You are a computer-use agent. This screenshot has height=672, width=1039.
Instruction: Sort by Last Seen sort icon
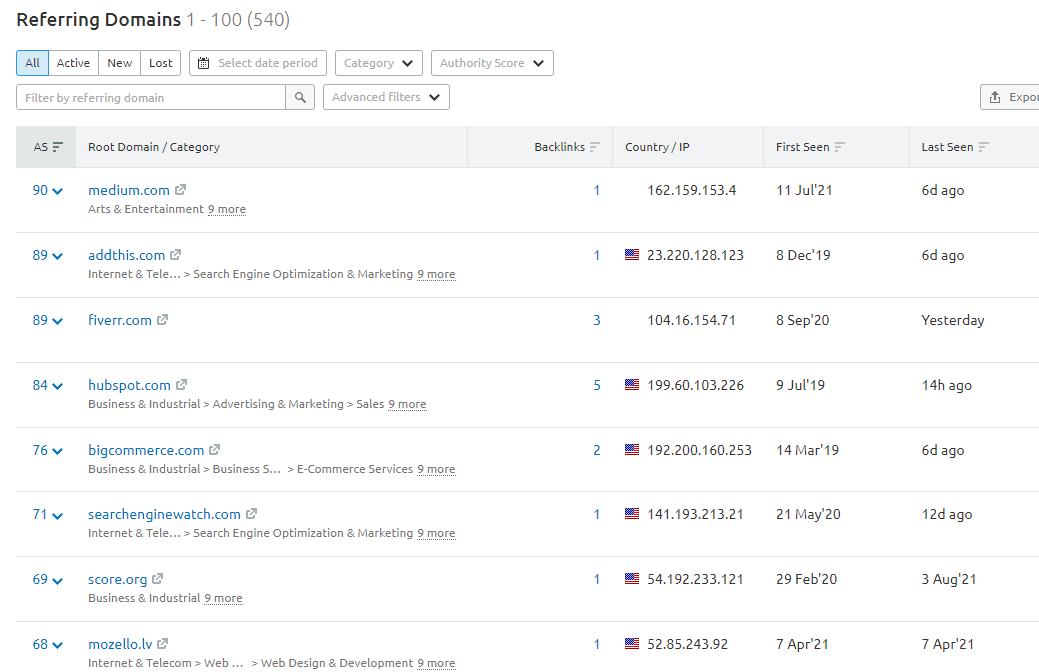983,146
